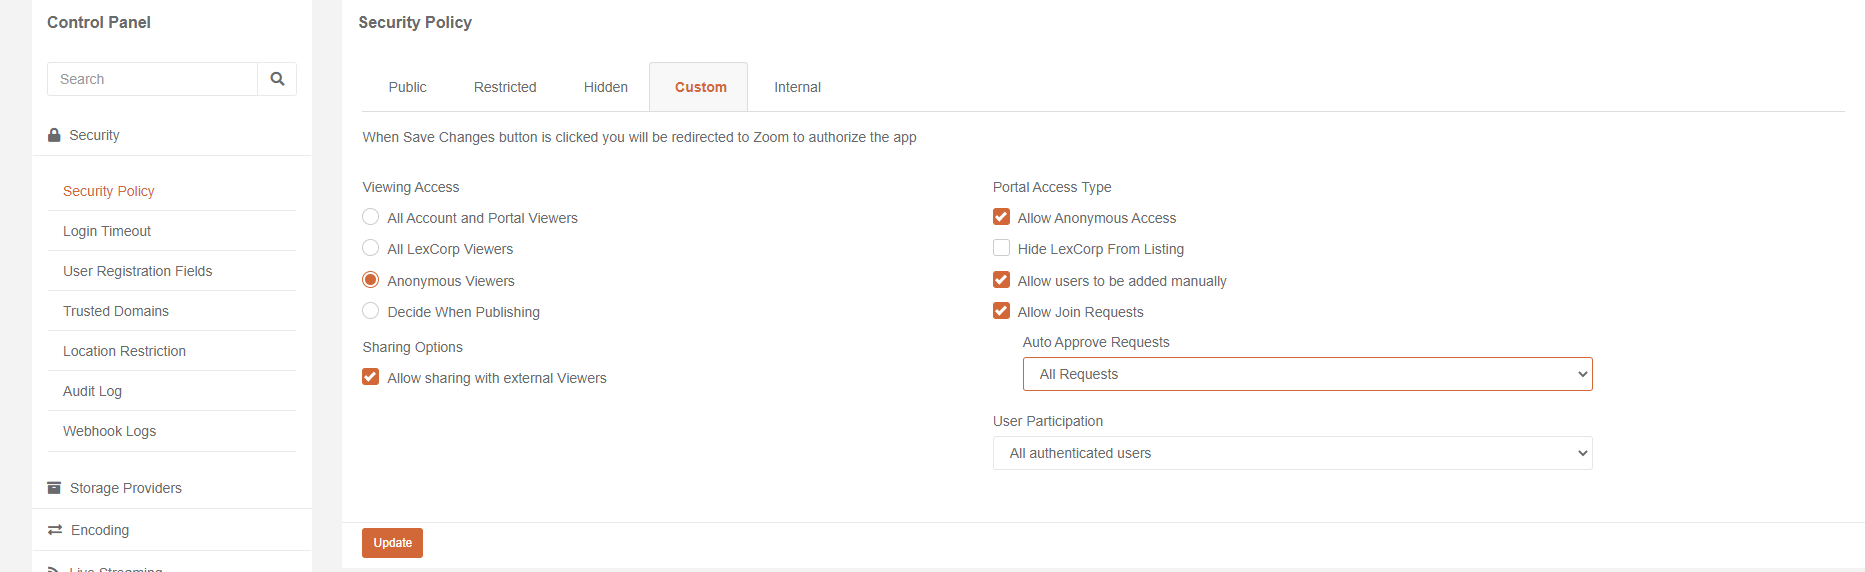Open the Internal policy tab

pos(797,87)
